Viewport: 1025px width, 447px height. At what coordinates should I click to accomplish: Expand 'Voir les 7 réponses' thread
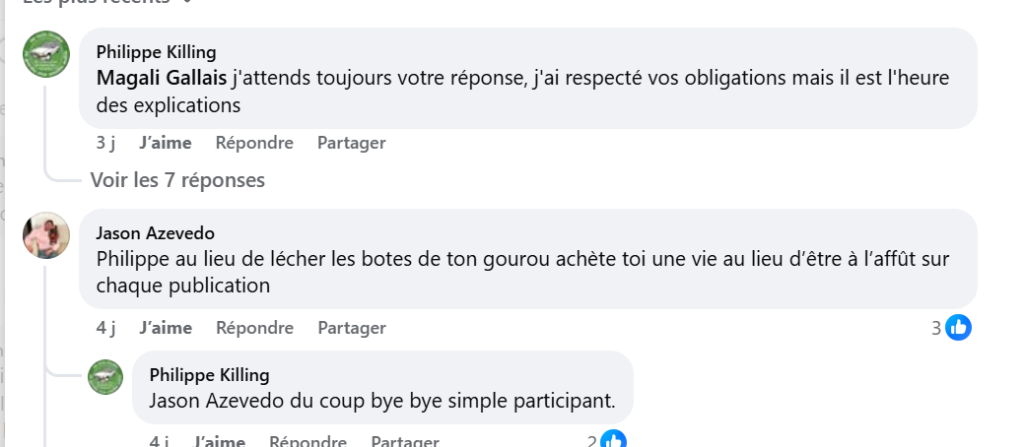177,180
